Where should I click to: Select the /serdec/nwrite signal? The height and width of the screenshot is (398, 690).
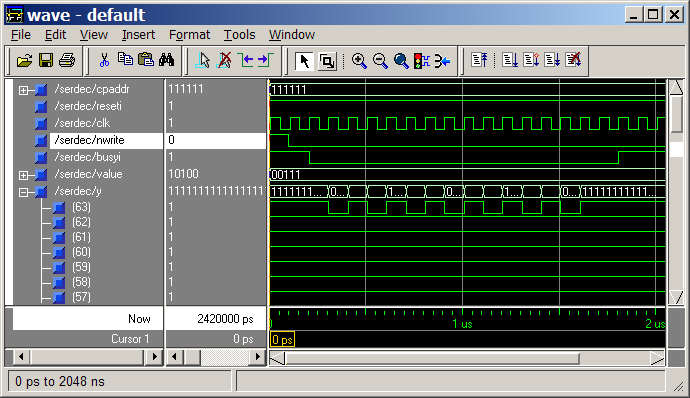click(89, 140)
